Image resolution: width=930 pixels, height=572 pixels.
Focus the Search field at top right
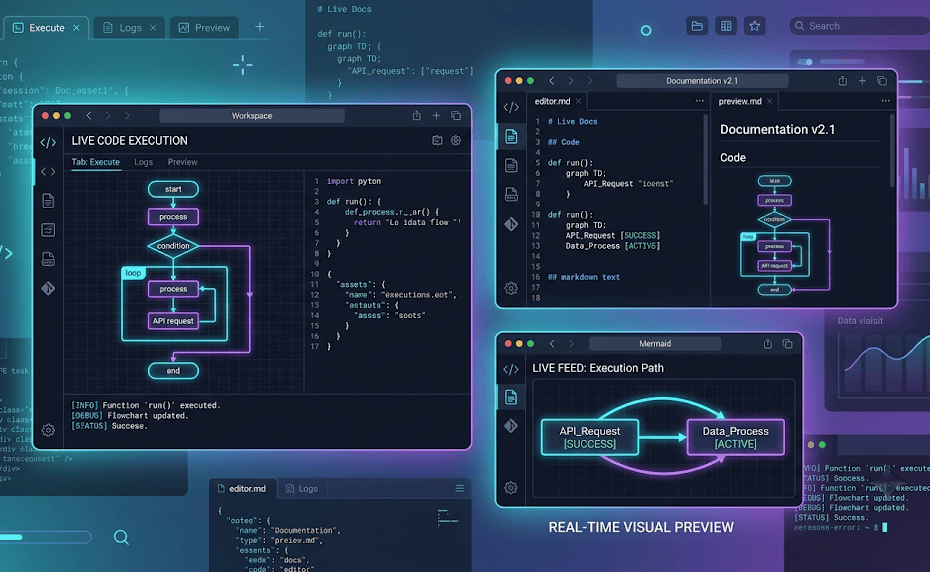[860, 26]
